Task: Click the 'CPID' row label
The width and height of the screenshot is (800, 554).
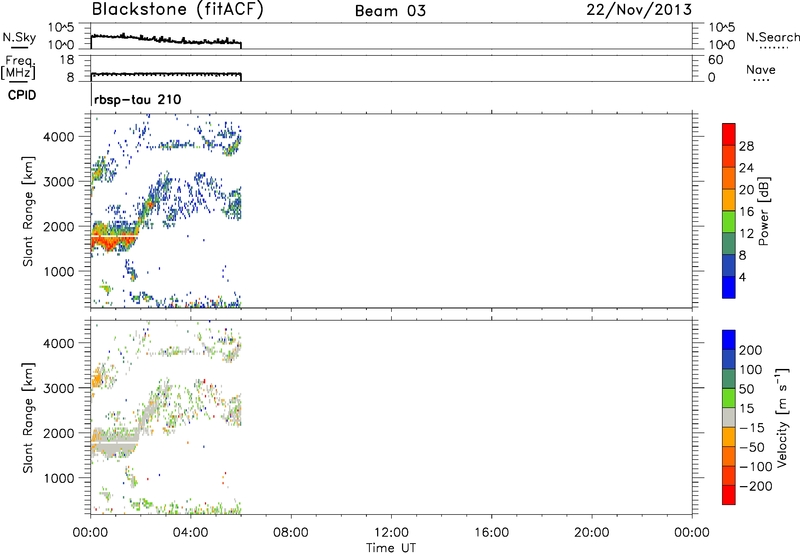Action: [x=22, y=95]
